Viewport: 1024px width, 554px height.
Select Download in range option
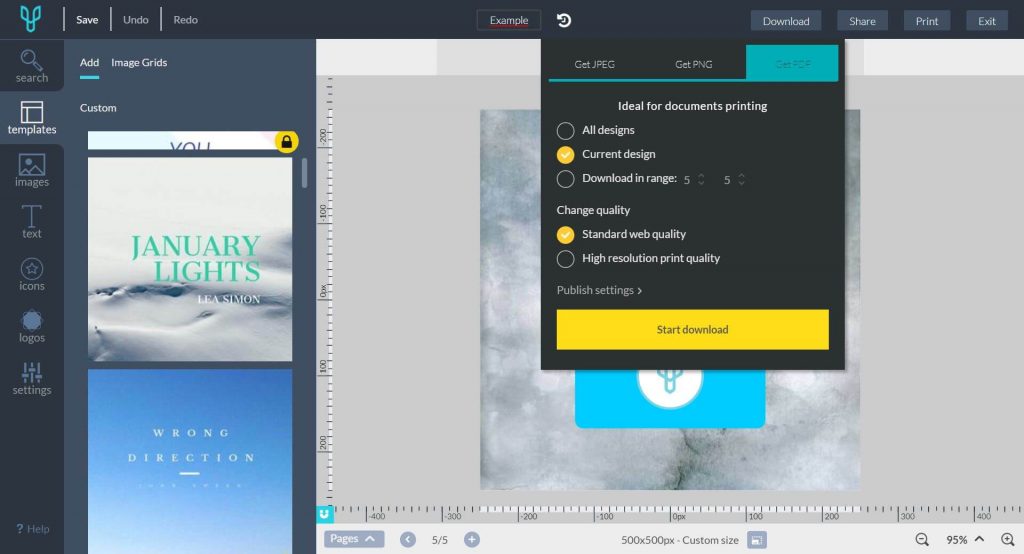(x=565, y=179)
